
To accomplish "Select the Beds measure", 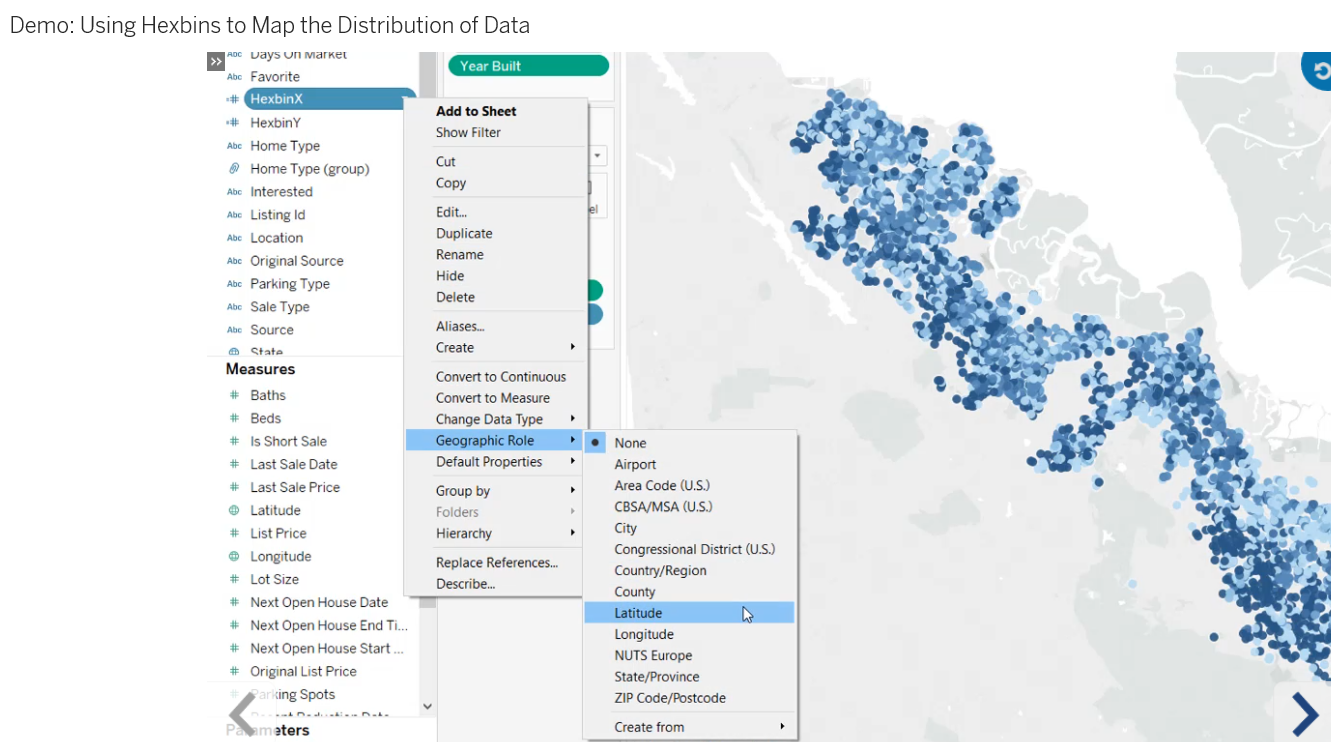I will (265, 418).
